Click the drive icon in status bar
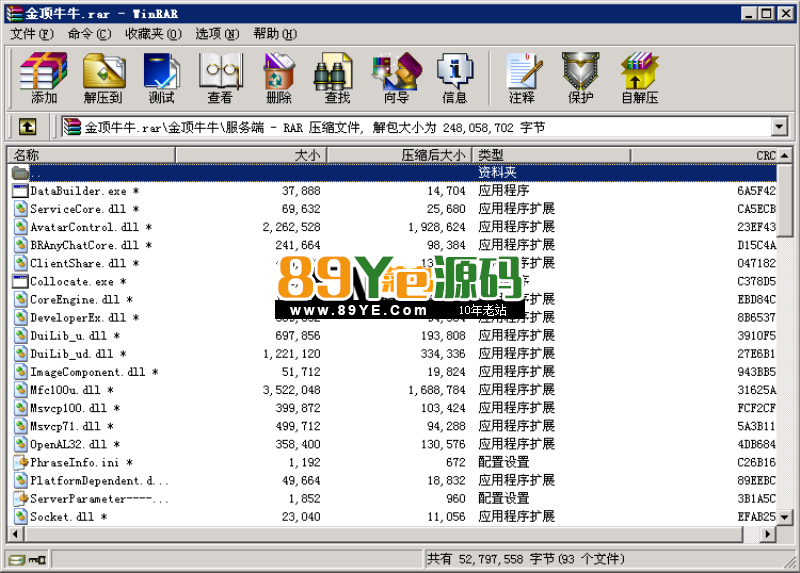This screenshot has width=800, height=573. coord(17,560)
